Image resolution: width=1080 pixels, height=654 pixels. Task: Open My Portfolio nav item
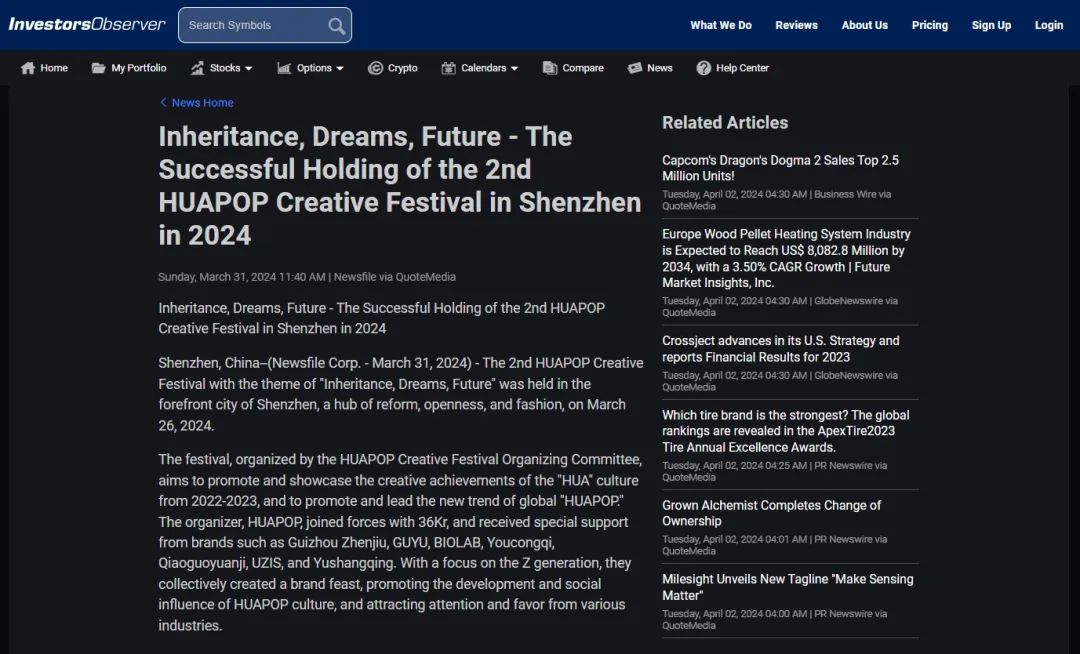pyautogui.click(x=129, y=67)
